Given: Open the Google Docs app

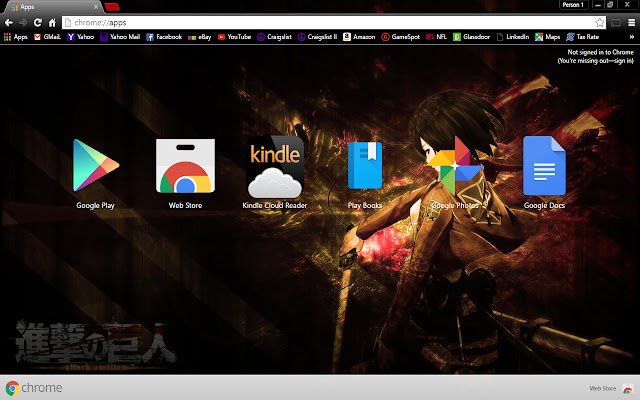Looking at the screenshot, I should [x=544, y=165].
